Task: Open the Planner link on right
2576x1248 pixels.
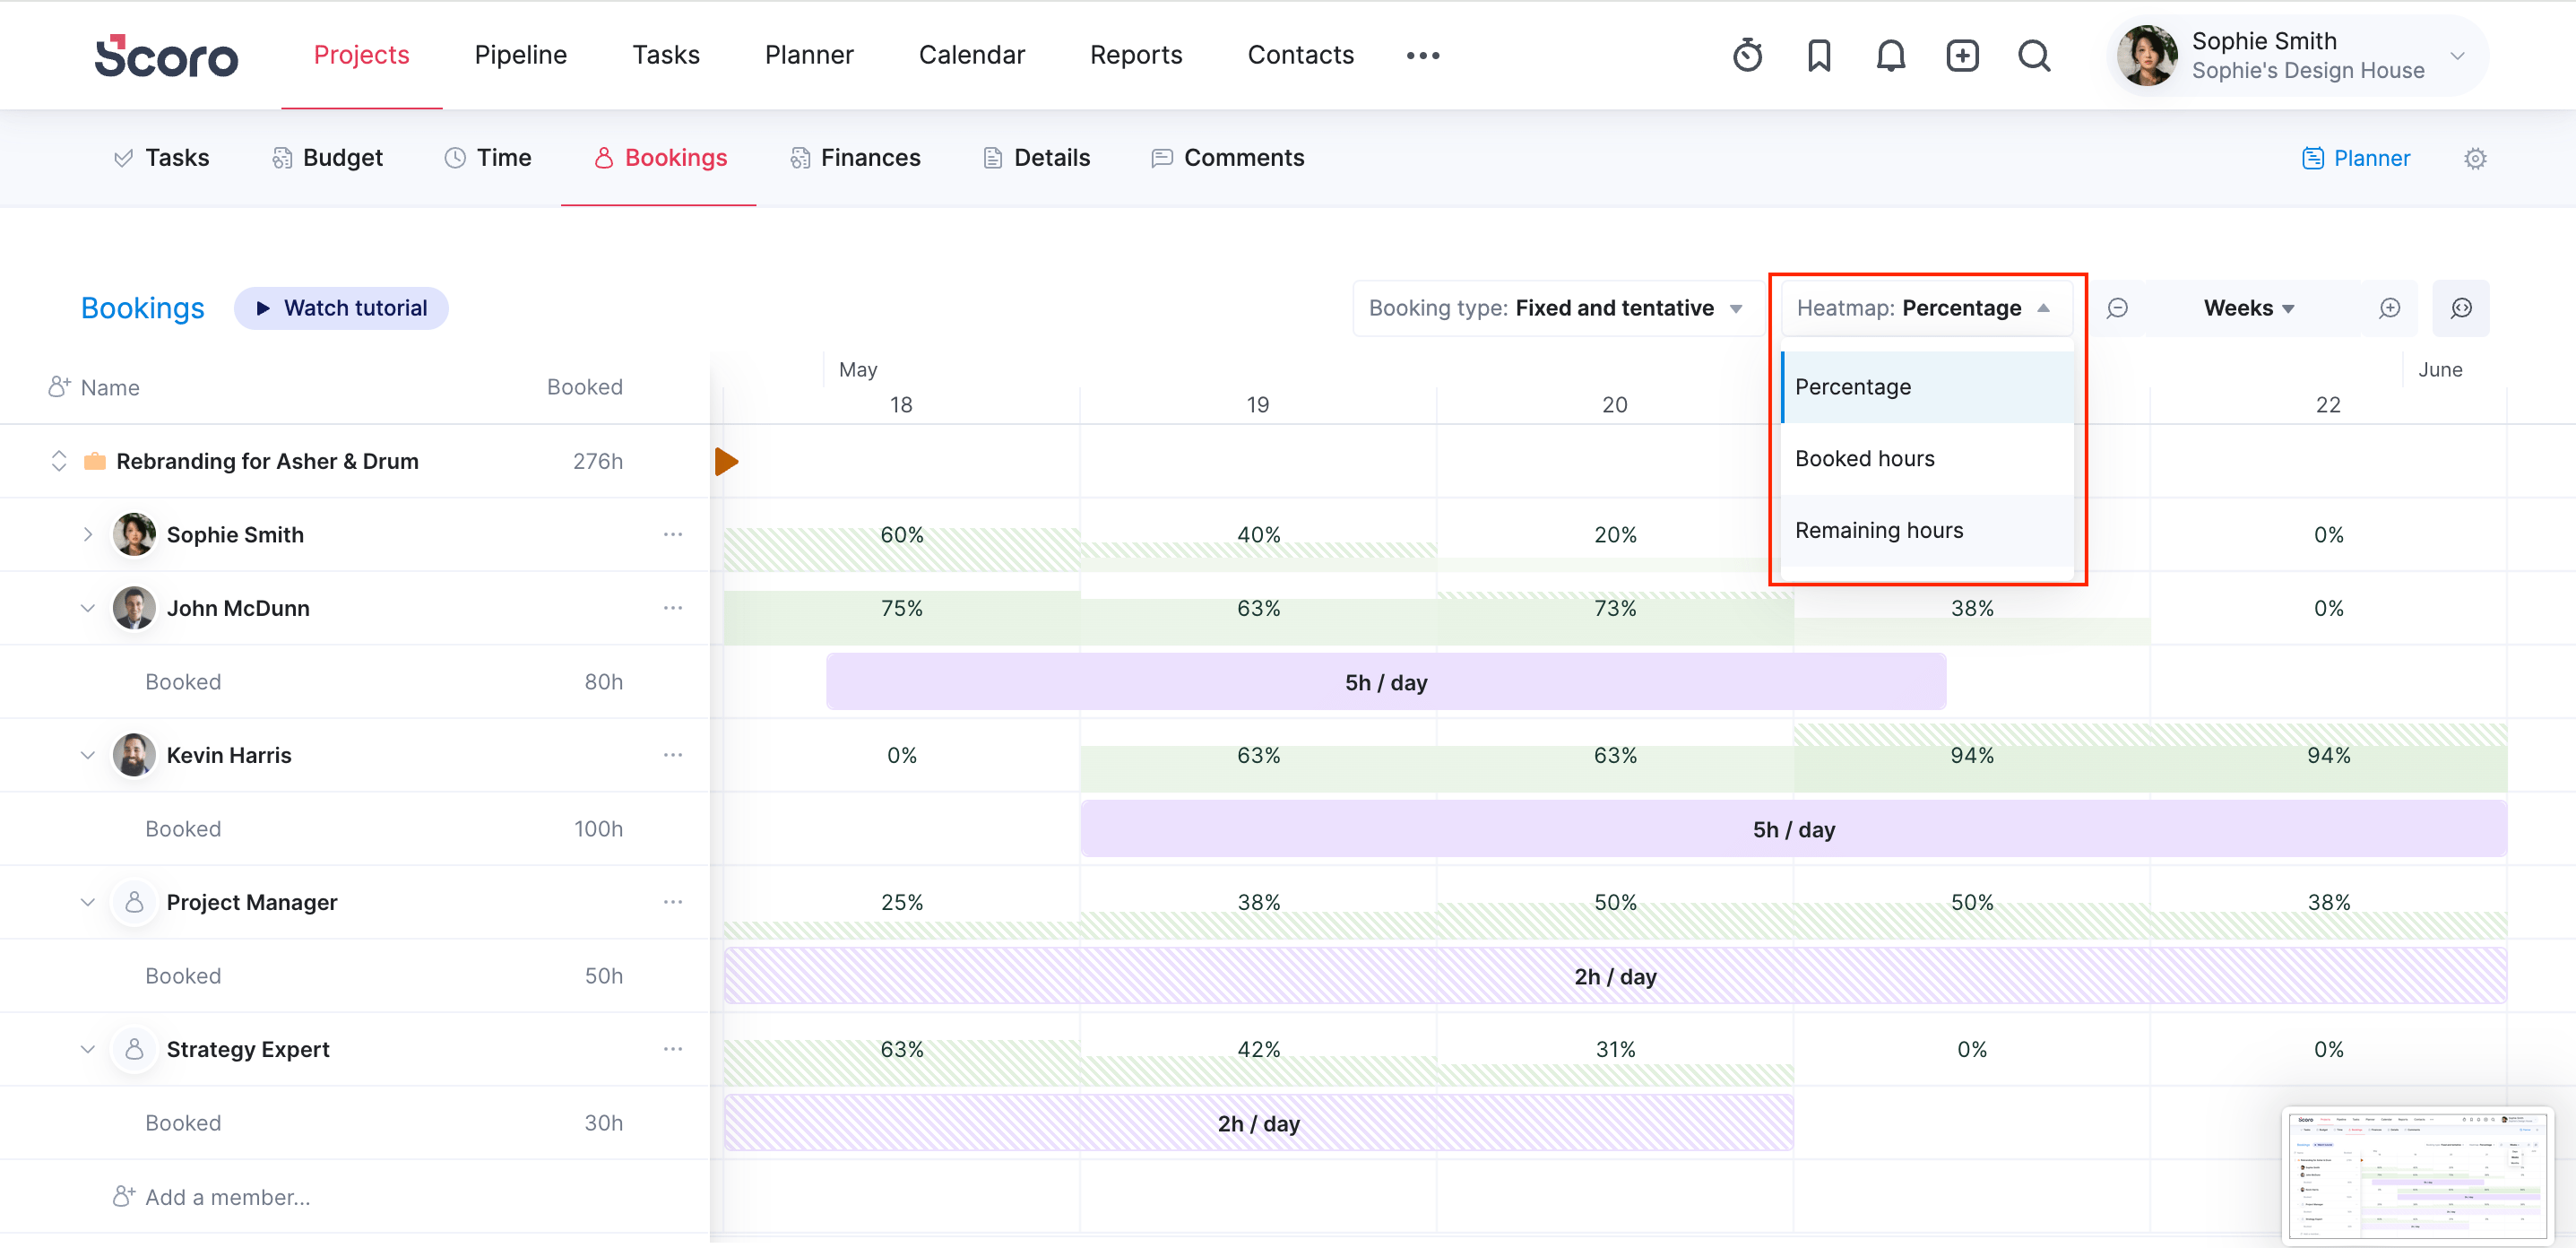Action: click(2356, 158)
